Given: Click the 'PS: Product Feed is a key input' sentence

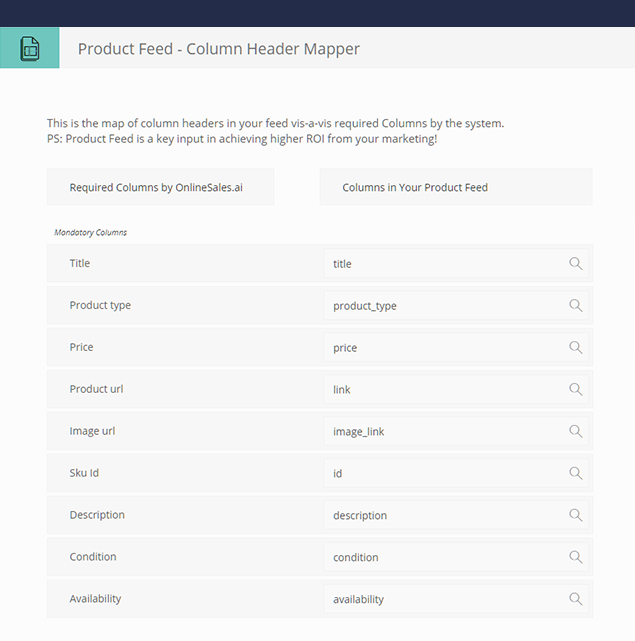Looking at the screenshot, I should (242, 139).
